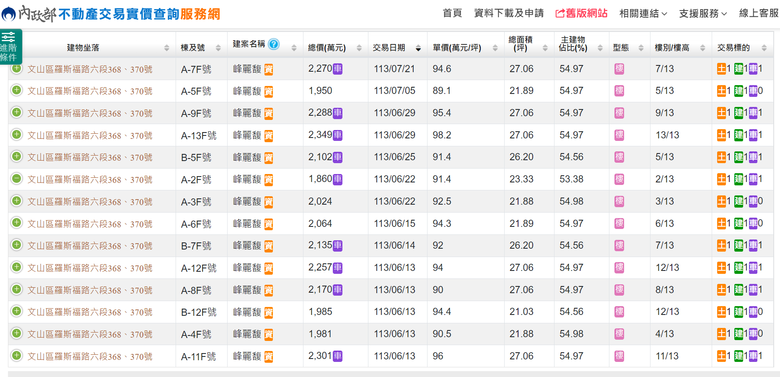Click the purple parking count icon in A-13F row
This screenshot has width=780, height=377.
pyautogui.click(x=753, y=135)
